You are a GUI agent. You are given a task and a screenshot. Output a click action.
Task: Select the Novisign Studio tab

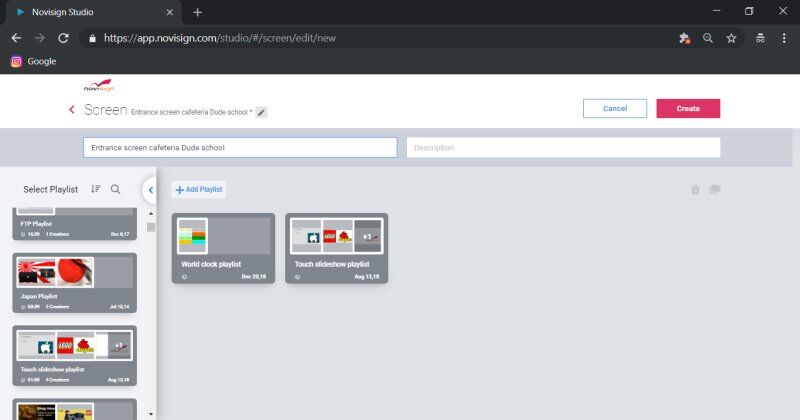(x=90, y=12)
